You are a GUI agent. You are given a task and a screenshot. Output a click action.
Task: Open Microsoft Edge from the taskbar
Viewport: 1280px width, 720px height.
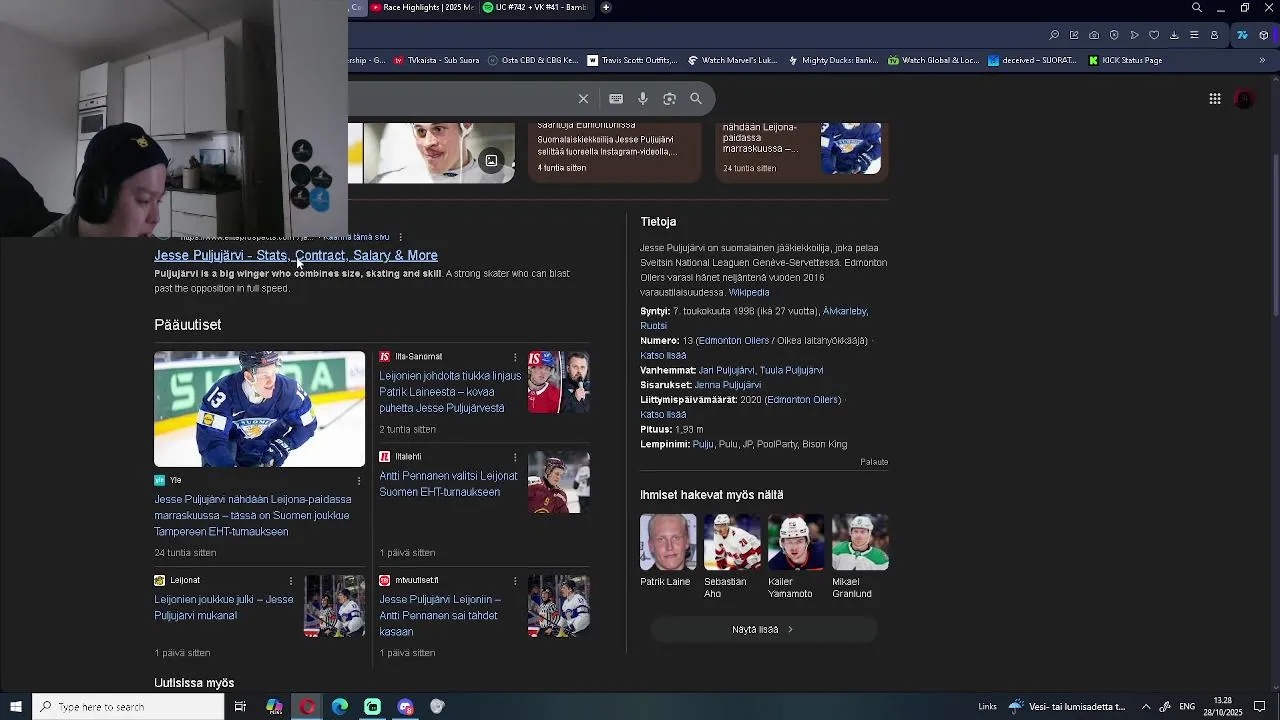coord(340,707)
